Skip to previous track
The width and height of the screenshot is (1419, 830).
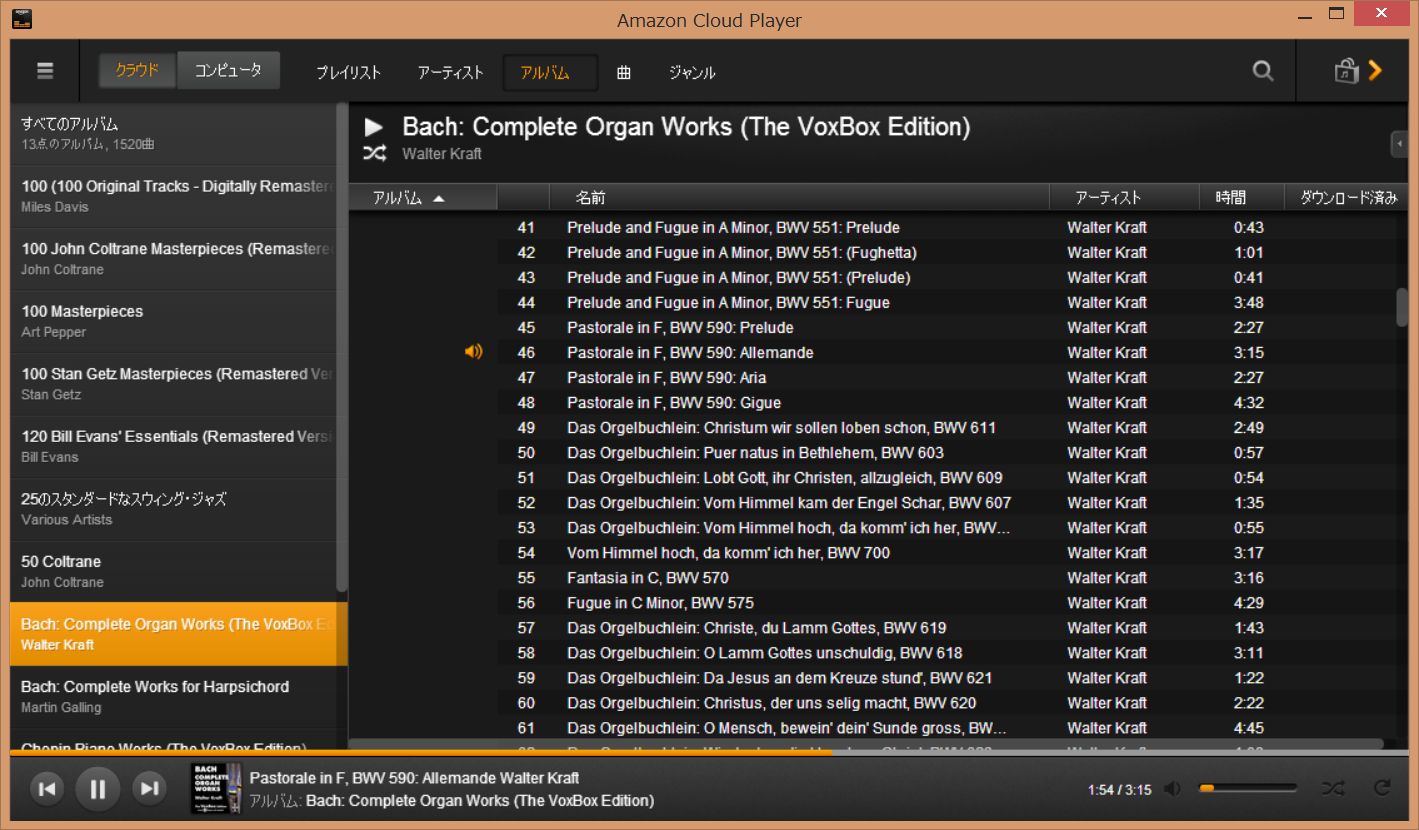(46, 789)
